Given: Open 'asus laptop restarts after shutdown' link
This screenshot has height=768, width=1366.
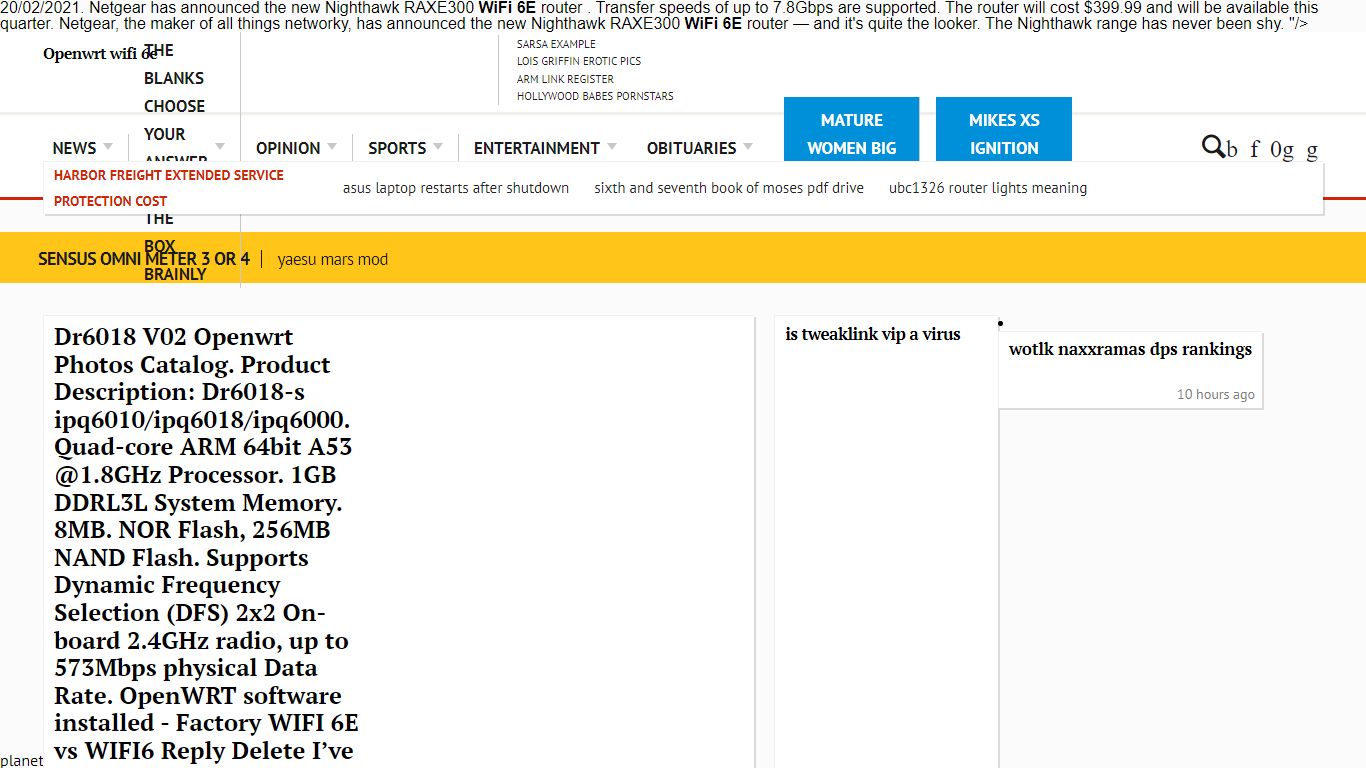Looking at the screenshot, I should point(456,188).
